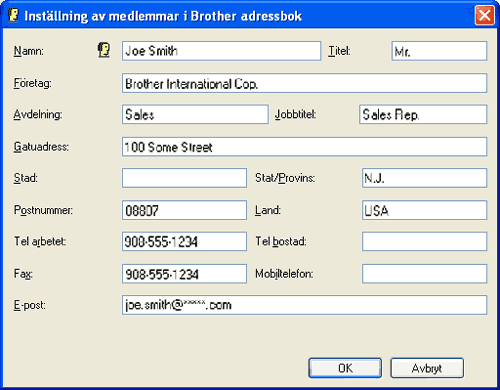Select the Land field containing USA

point(424,210)
